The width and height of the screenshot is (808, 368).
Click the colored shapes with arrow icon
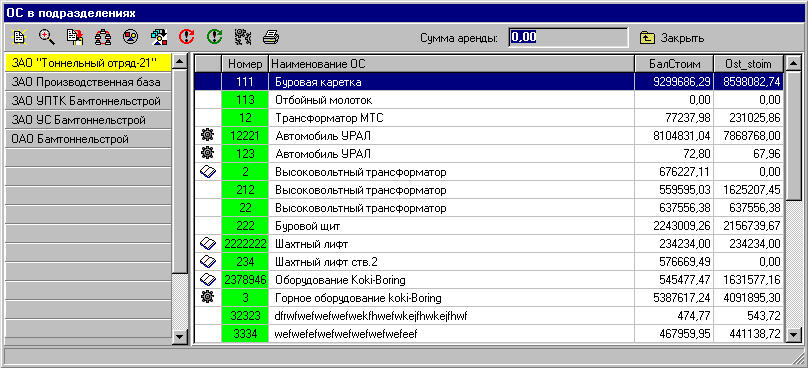[159, 37]
